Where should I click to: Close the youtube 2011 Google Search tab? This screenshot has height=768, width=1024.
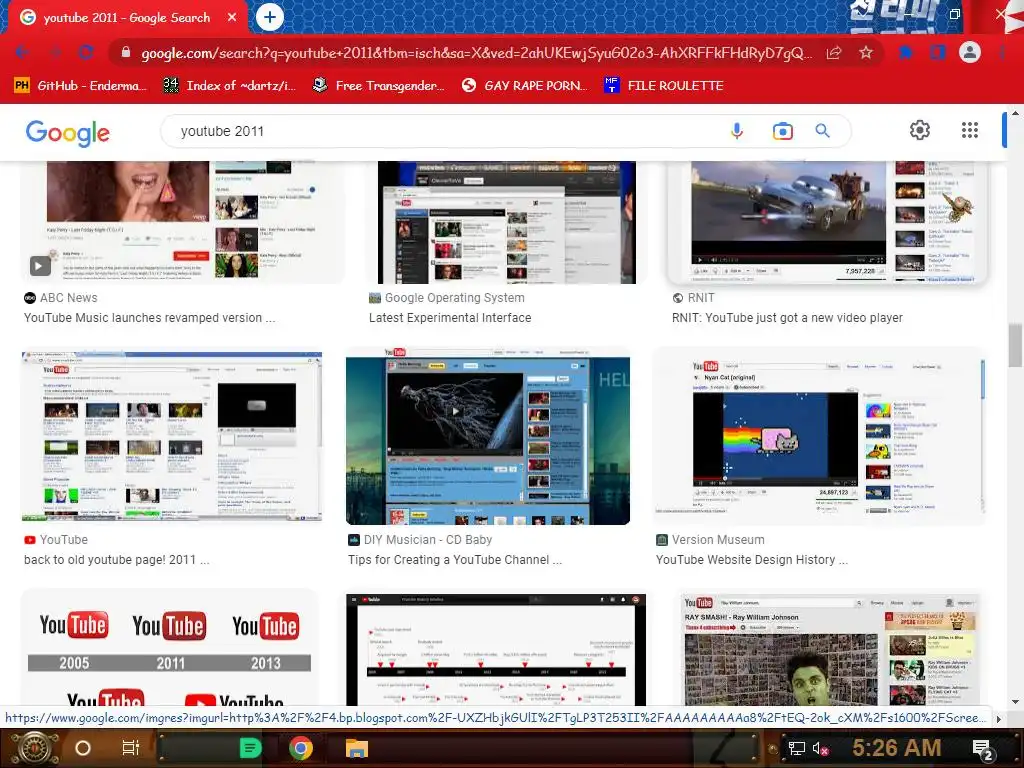click(232, 18)
